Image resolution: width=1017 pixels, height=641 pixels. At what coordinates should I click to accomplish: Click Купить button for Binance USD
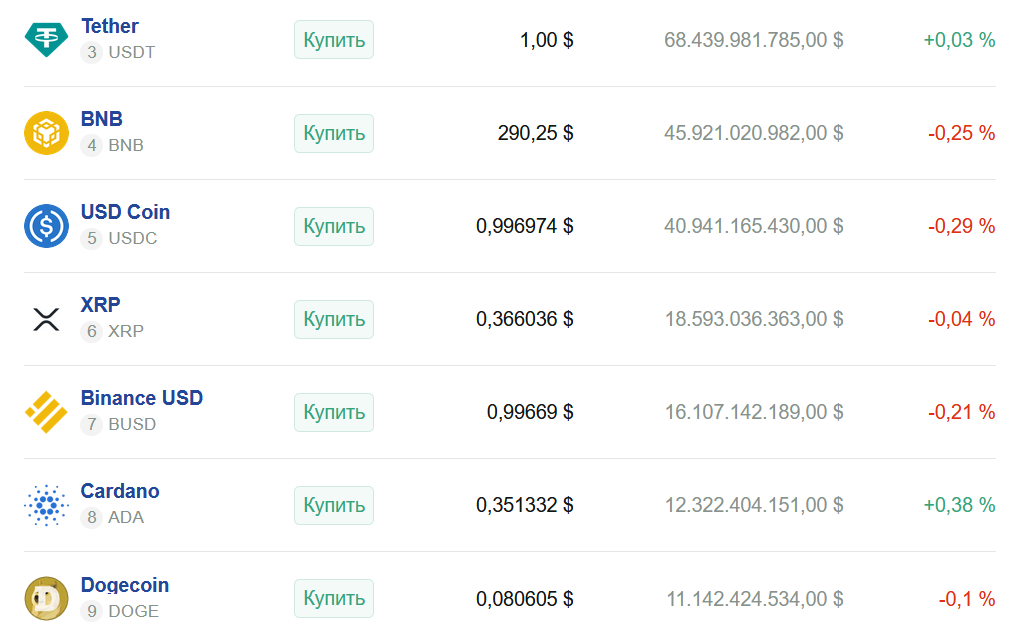(x=334, y=412)
